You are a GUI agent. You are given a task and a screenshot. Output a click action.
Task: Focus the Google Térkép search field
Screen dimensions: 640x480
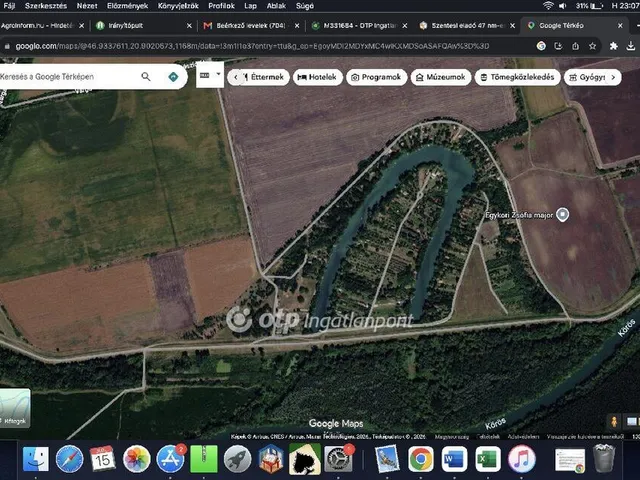[67, 76]
